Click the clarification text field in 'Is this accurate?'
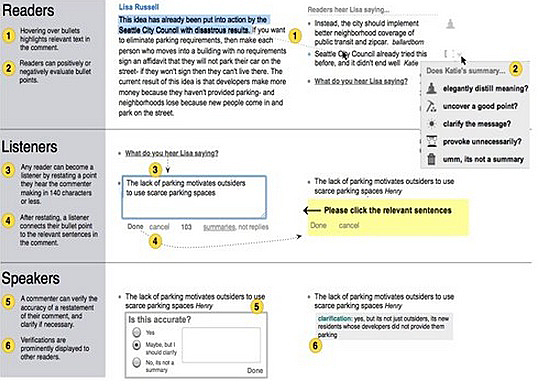The height and width of the screenshot is (387, 548). coord(221,345)
